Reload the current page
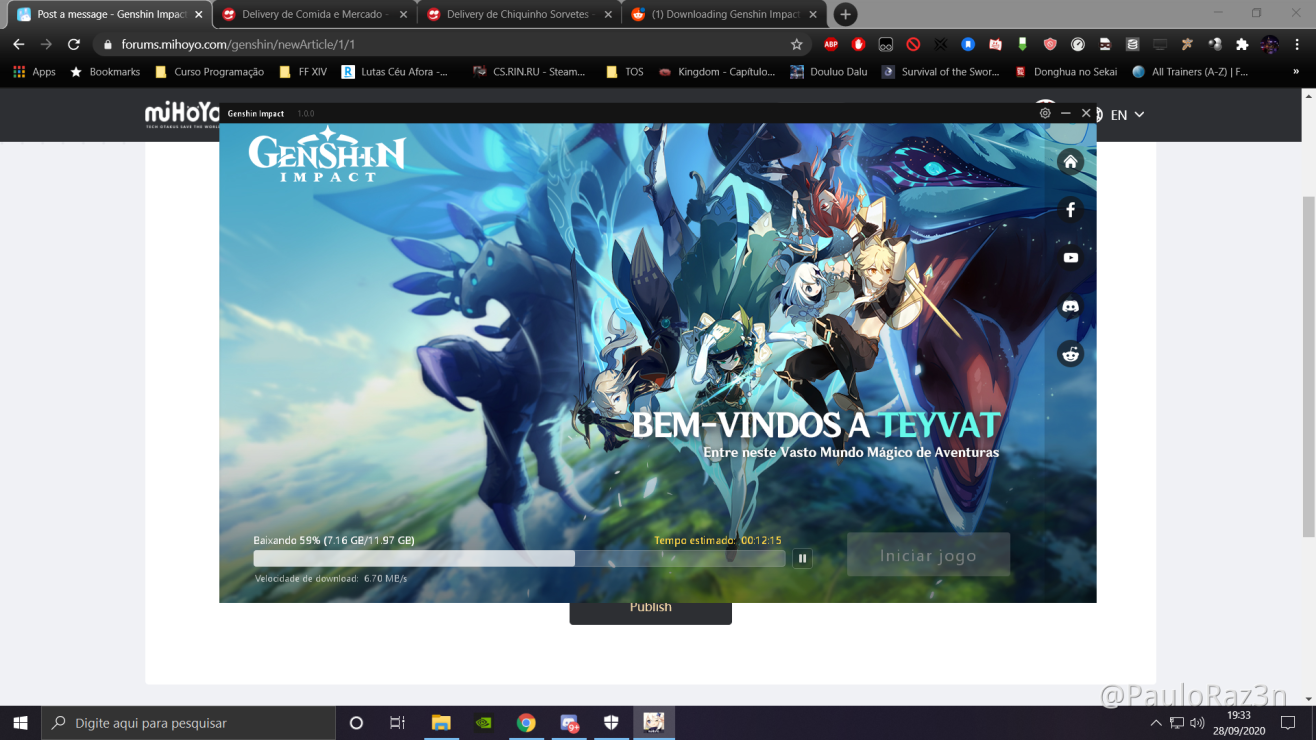The height and width of the screenshot is (740, 1316). click(x=74, y=44)
